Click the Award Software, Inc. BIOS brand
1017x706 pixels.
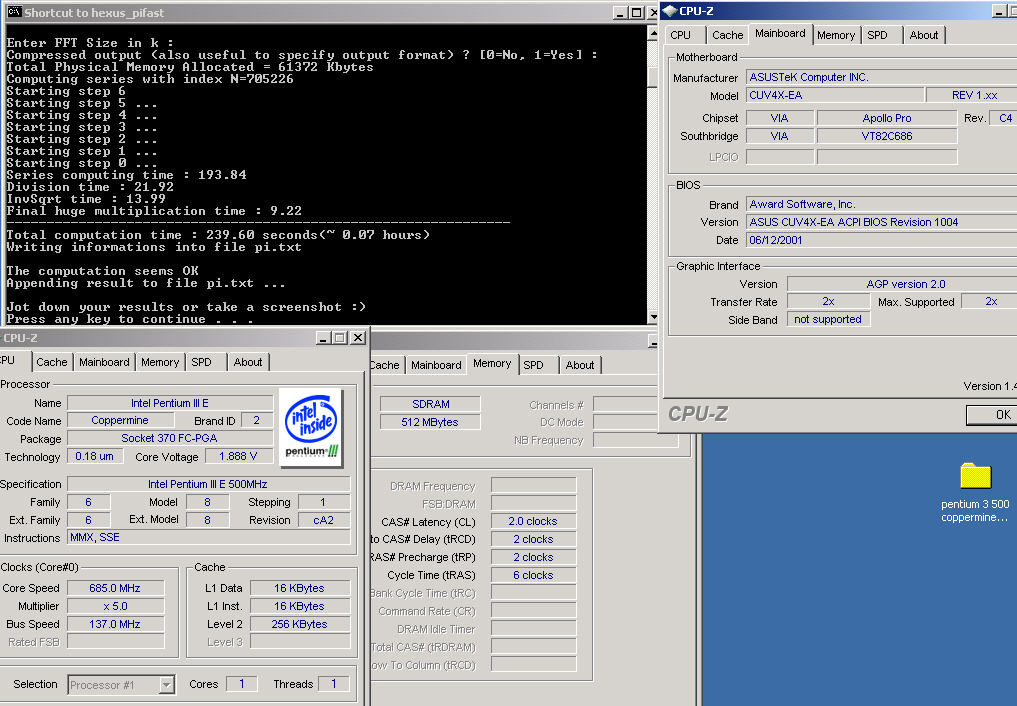(882, 204)
